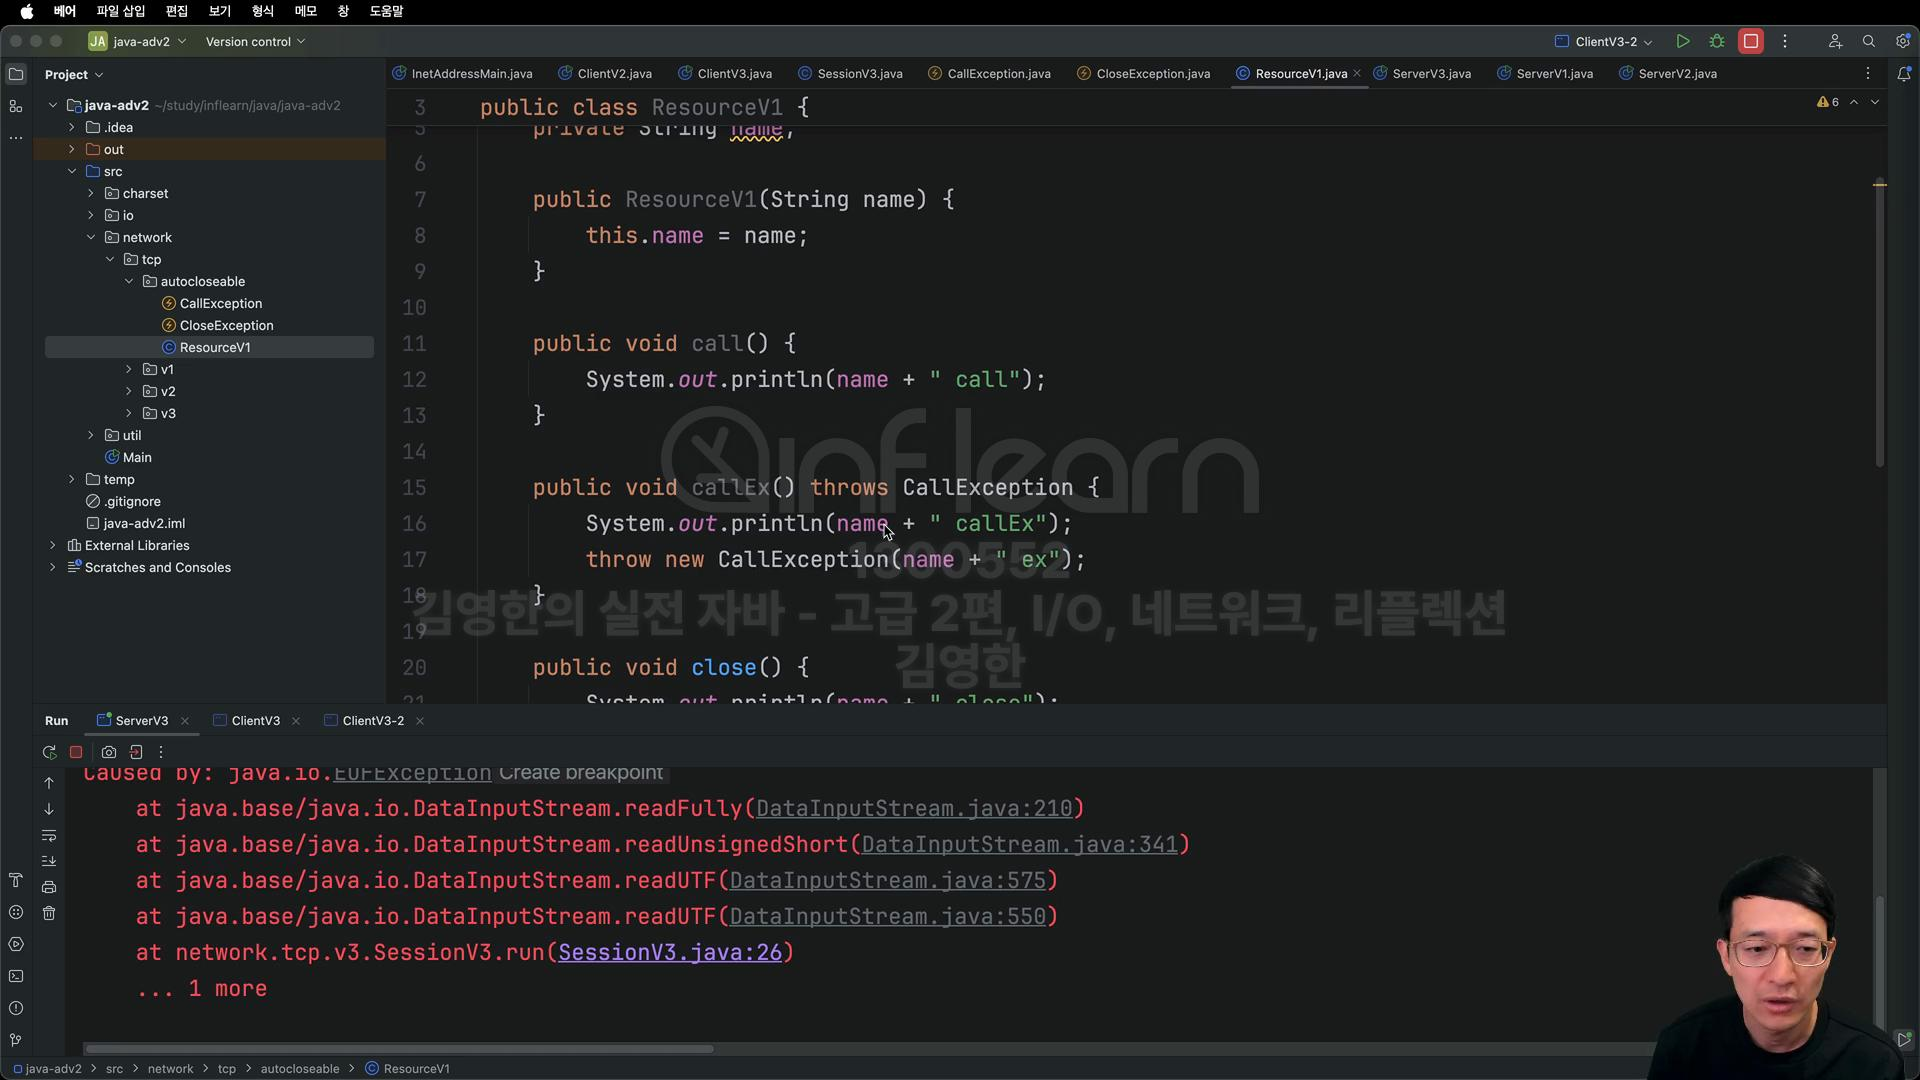
Task: Click the warnings count indicator 6
Action: pos(1828,102)
